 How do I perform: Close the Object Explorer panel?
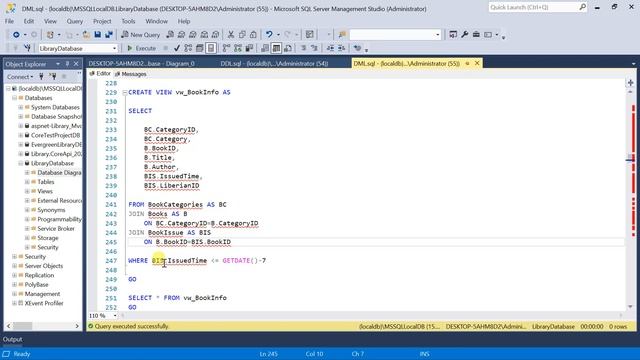click(76, 64)
